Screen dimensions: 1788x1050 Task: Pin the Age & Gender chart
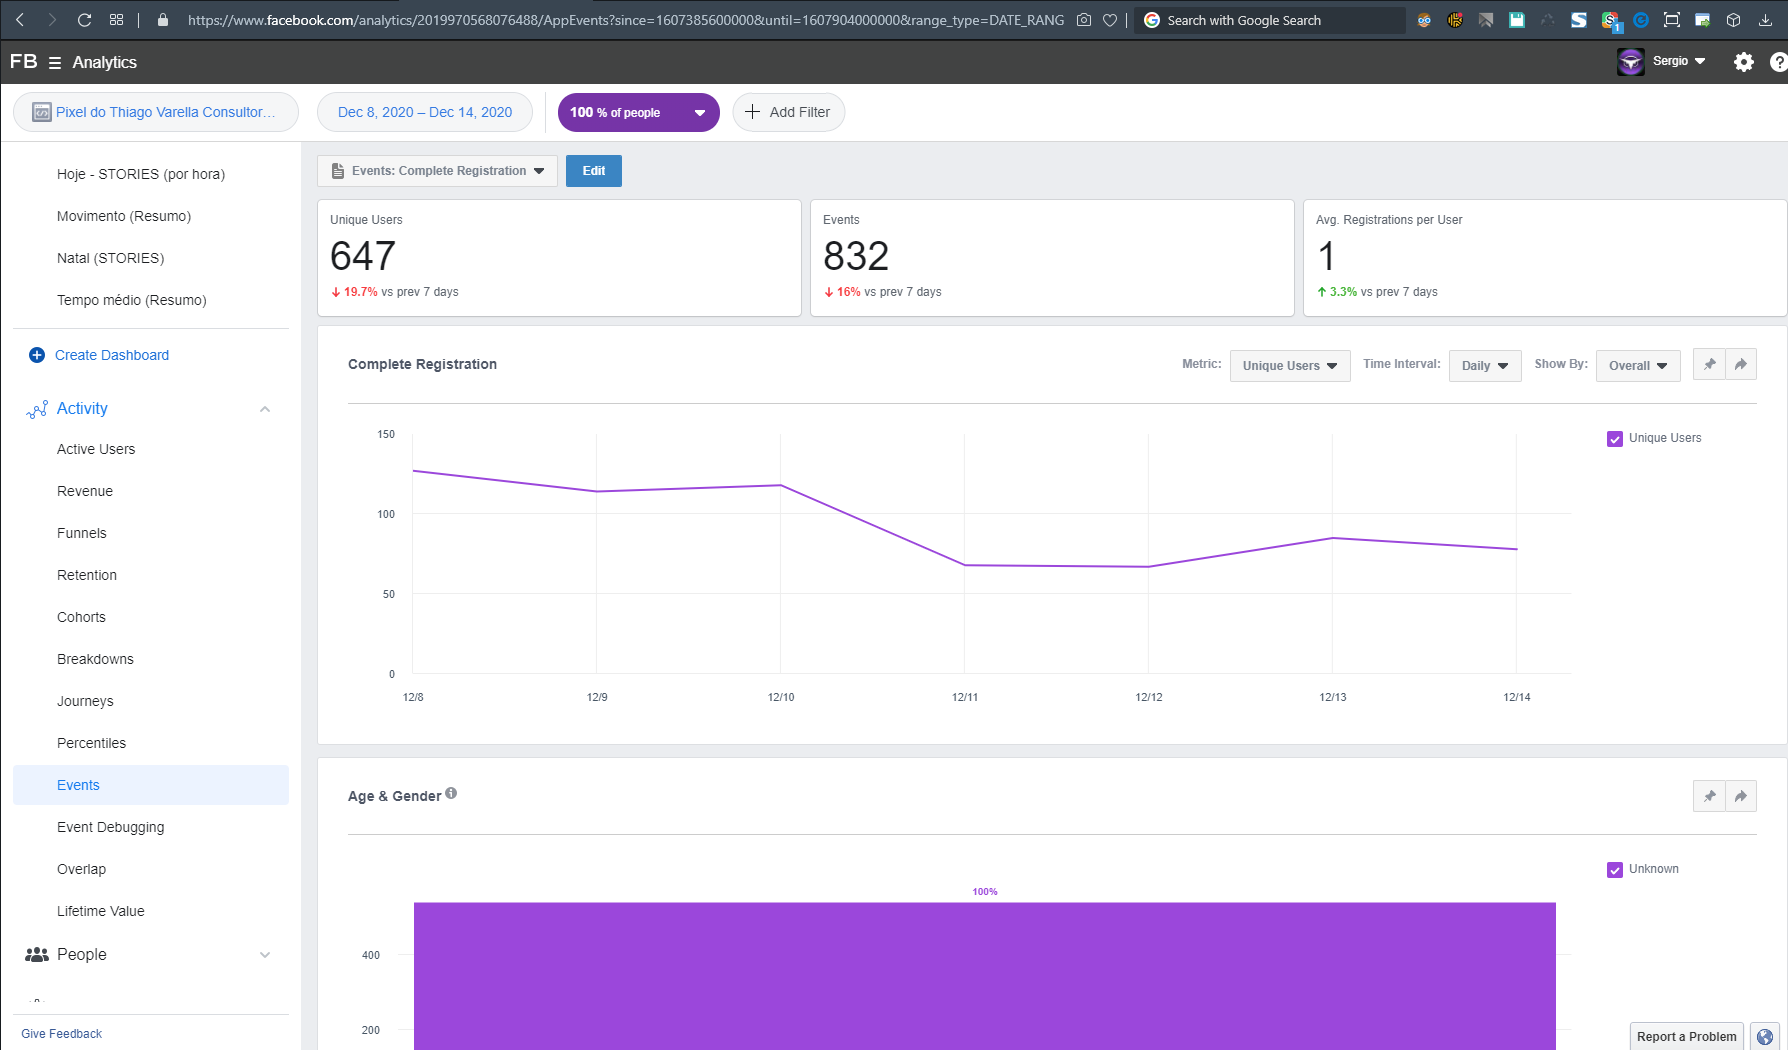1709,796
